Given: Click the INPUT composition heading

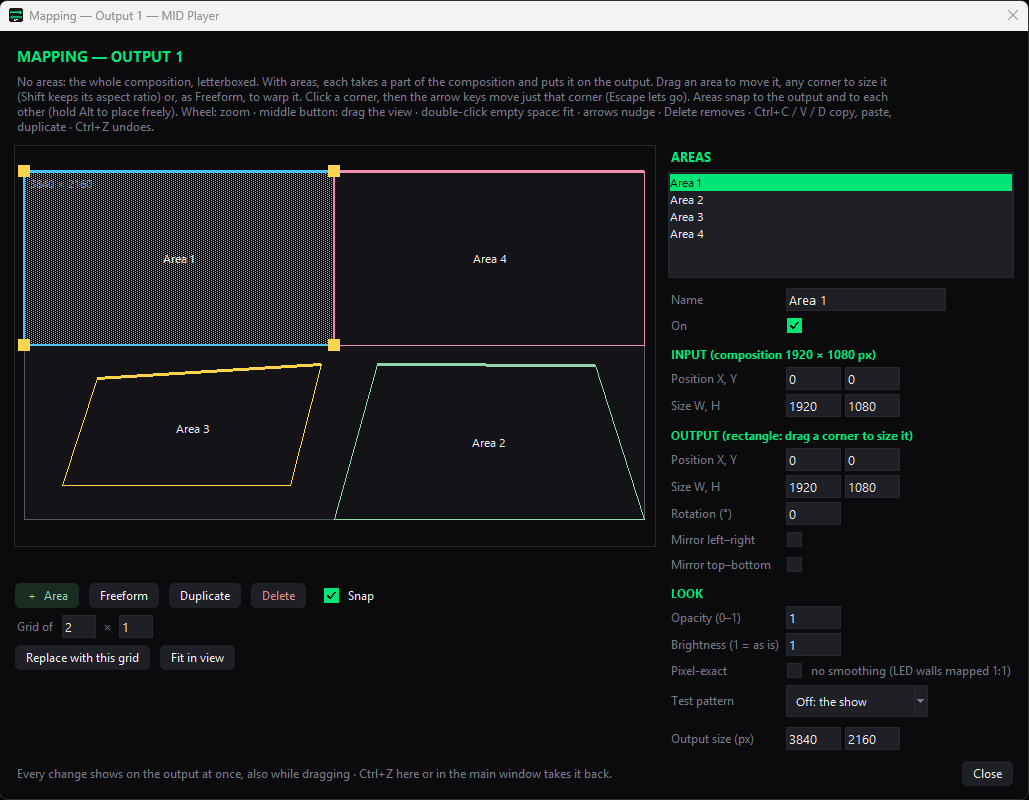Looking at the screenshot, I should coord(773,354).
